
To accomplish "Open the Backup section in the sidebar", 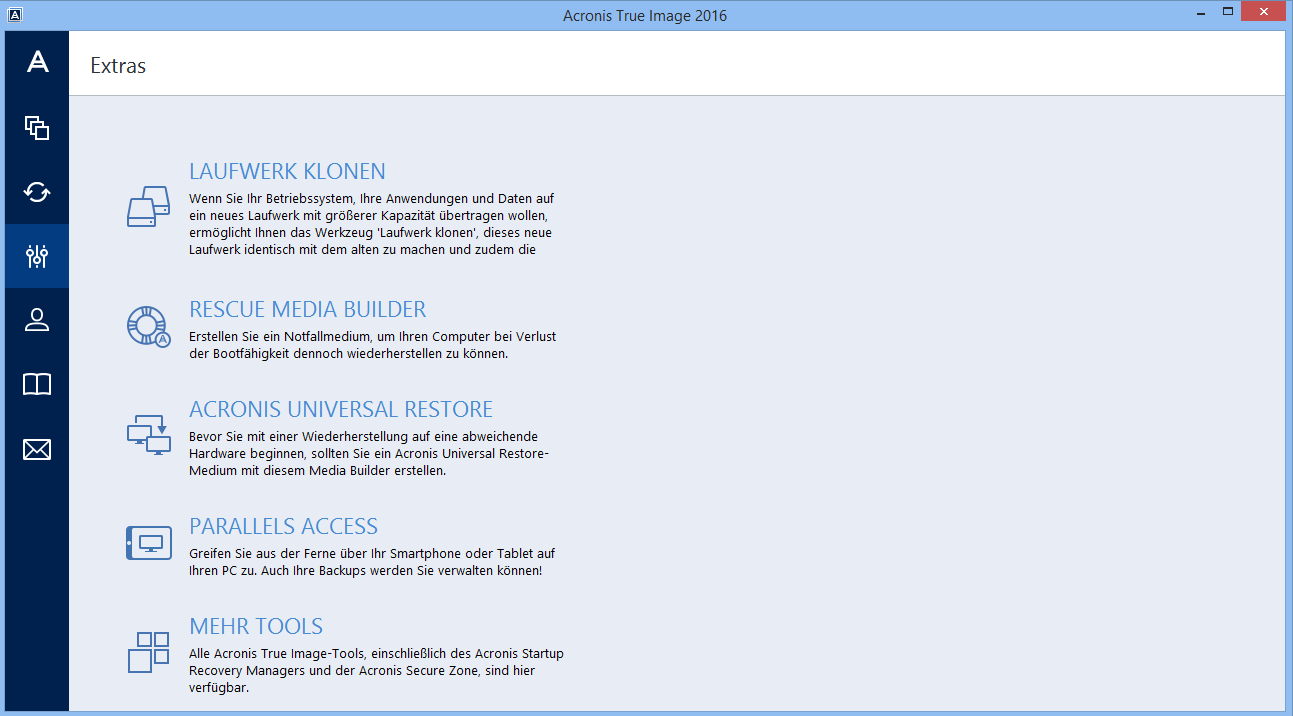I will [x=37, y=128].
